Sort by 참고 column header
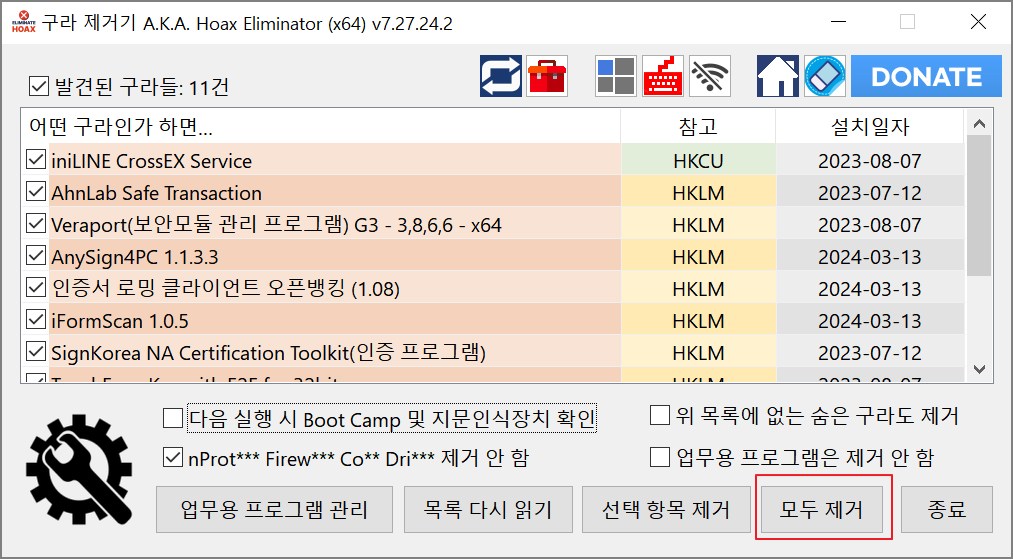The image size is (1013, 559). coord(698,127)
